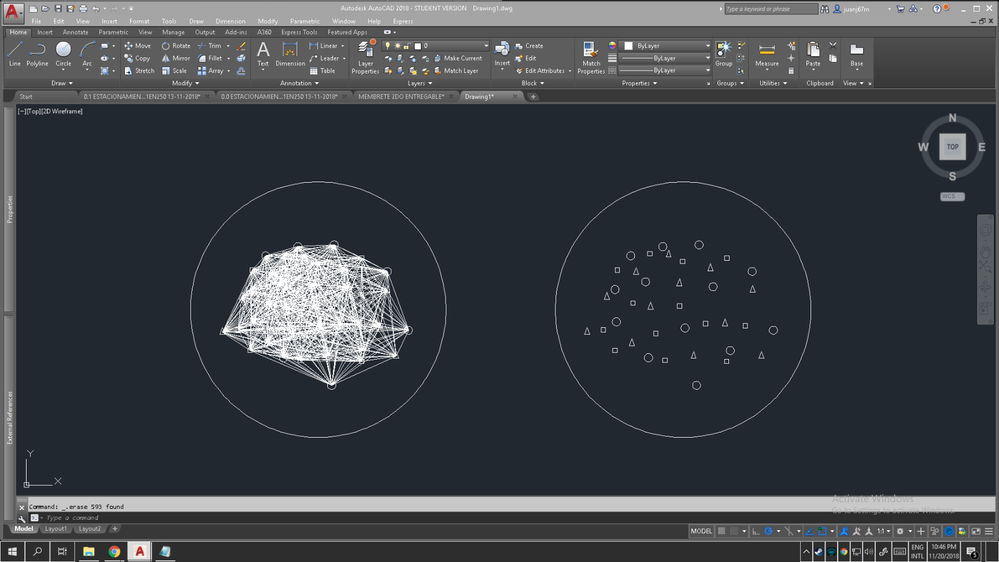Click Make Current layer button
This screenshot has width=999, height=562.
click(x=462, y=58)
